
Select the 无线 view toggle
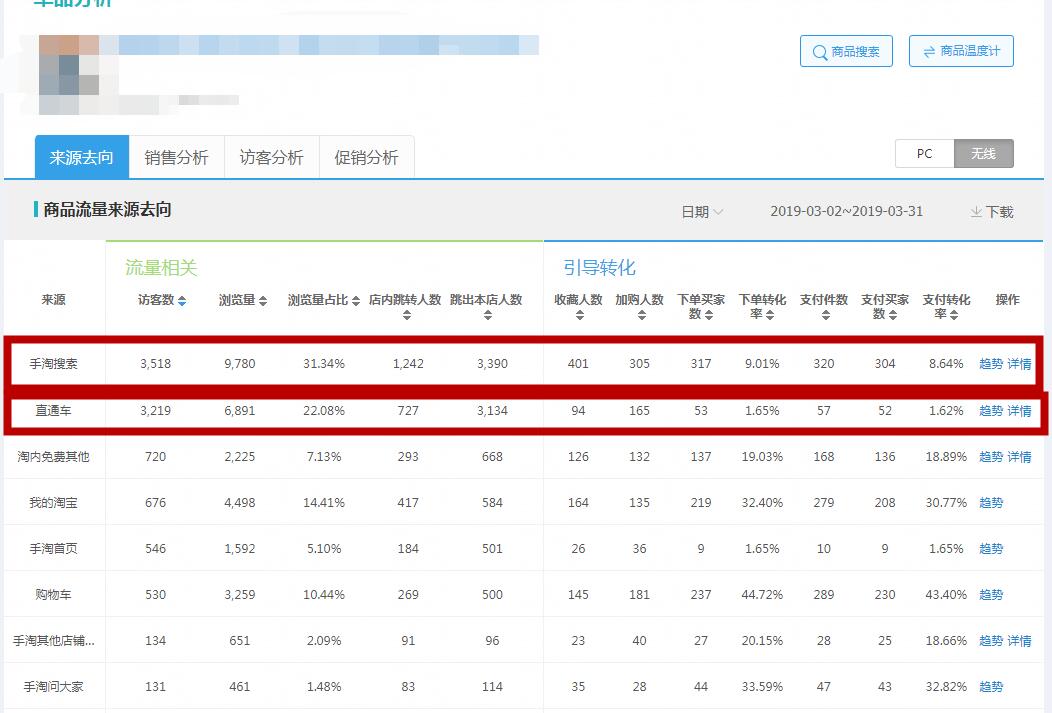coord(984,154)
